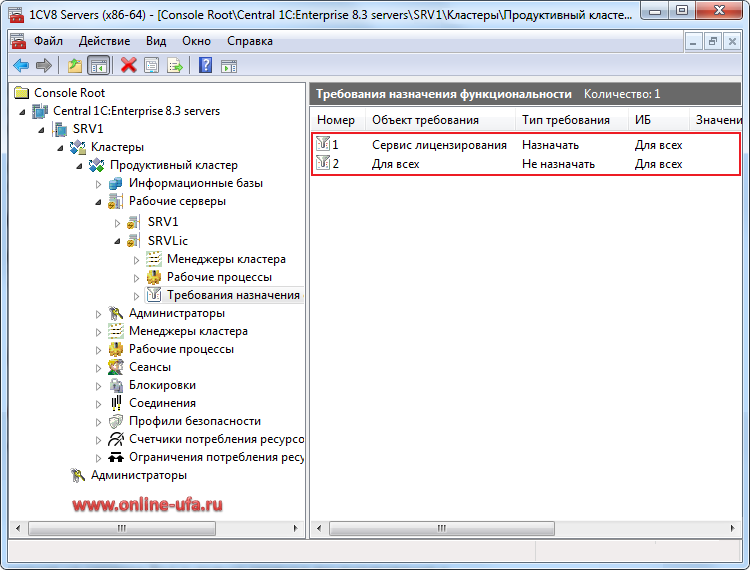Image resolution: width=750 pixels, height=570 pixels.
Task: Open Properties toolbar icon
Action: point(152,65)
